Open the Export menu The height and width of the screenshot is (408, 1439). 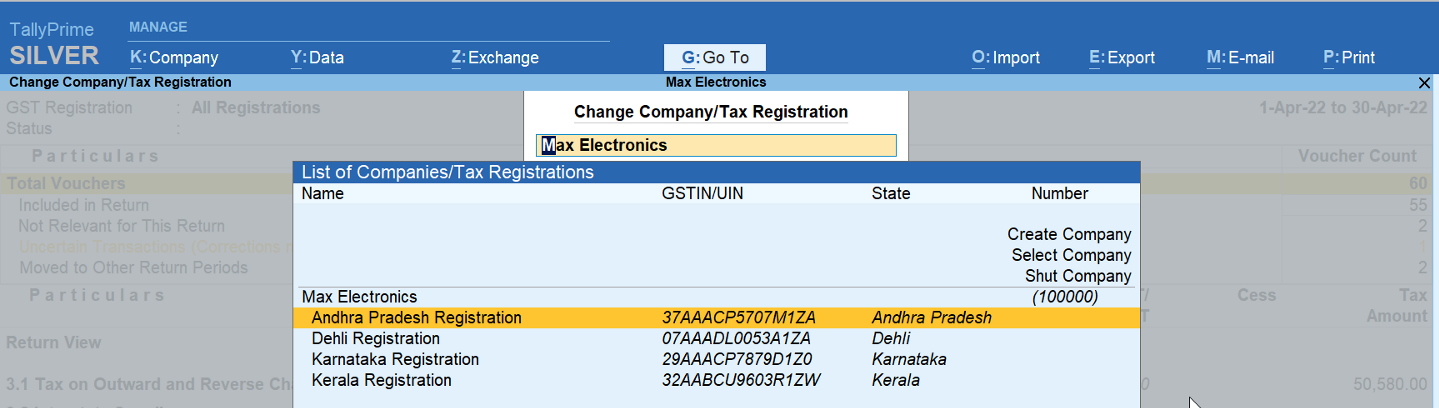(x=1122, y=58)
